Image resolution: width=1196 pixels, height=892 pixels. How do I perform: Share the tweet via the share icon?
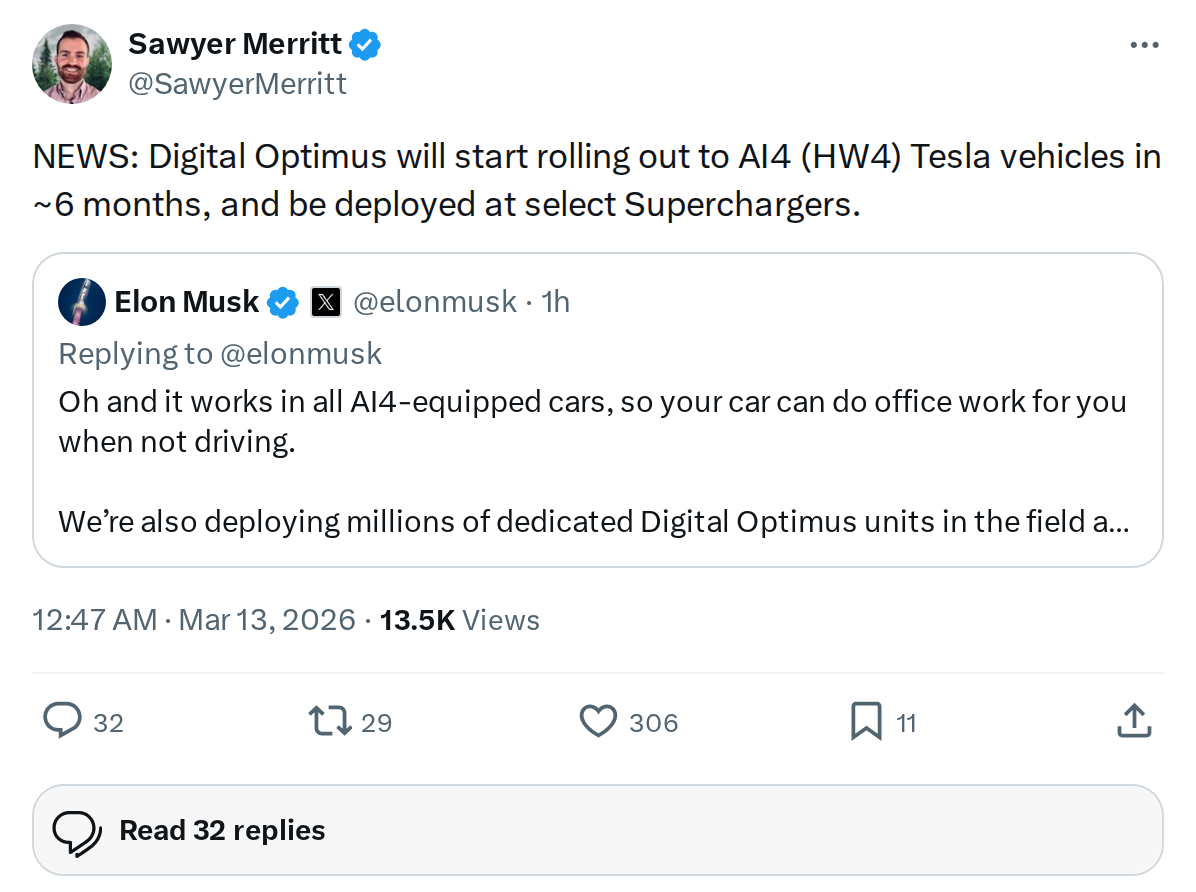point(1133,721)
